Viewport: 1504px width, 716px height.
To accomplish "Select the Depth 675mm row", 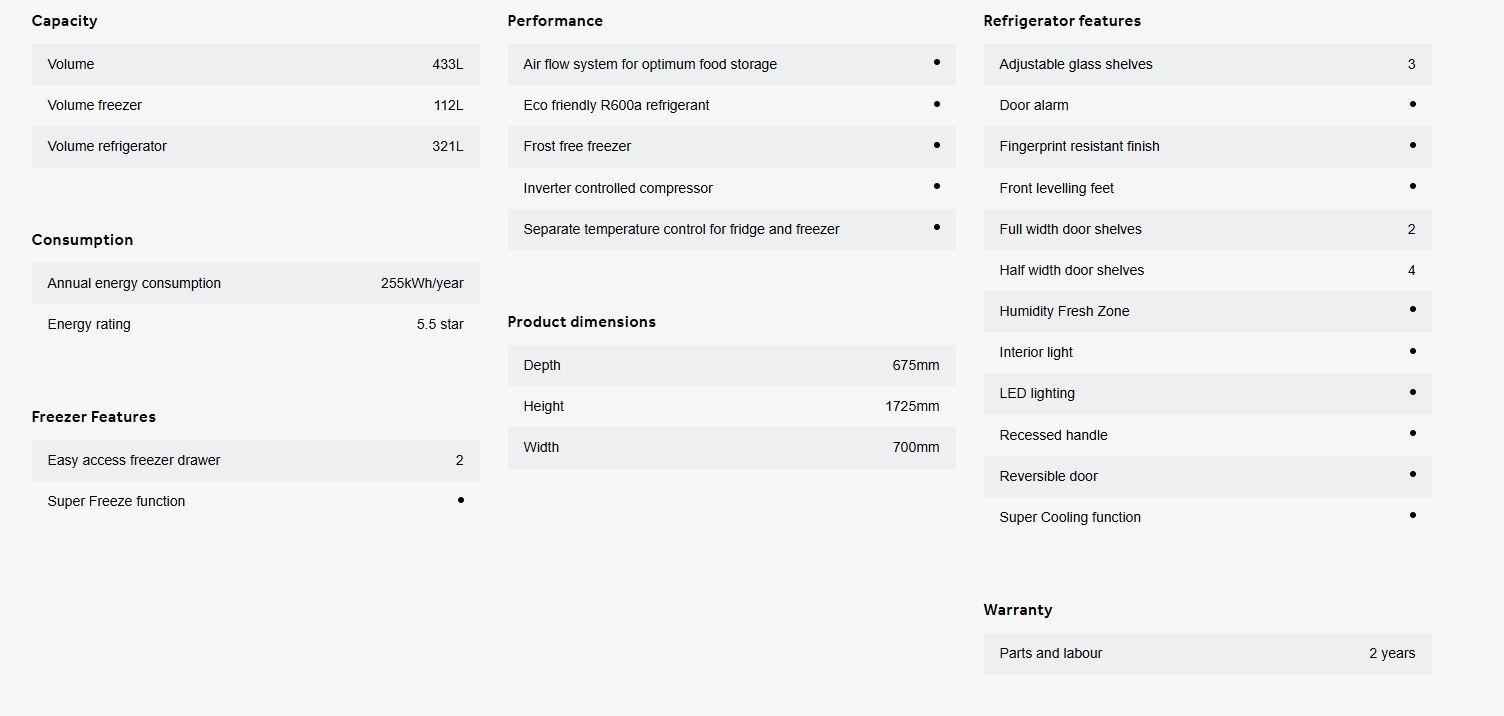I will click(732, 365).
